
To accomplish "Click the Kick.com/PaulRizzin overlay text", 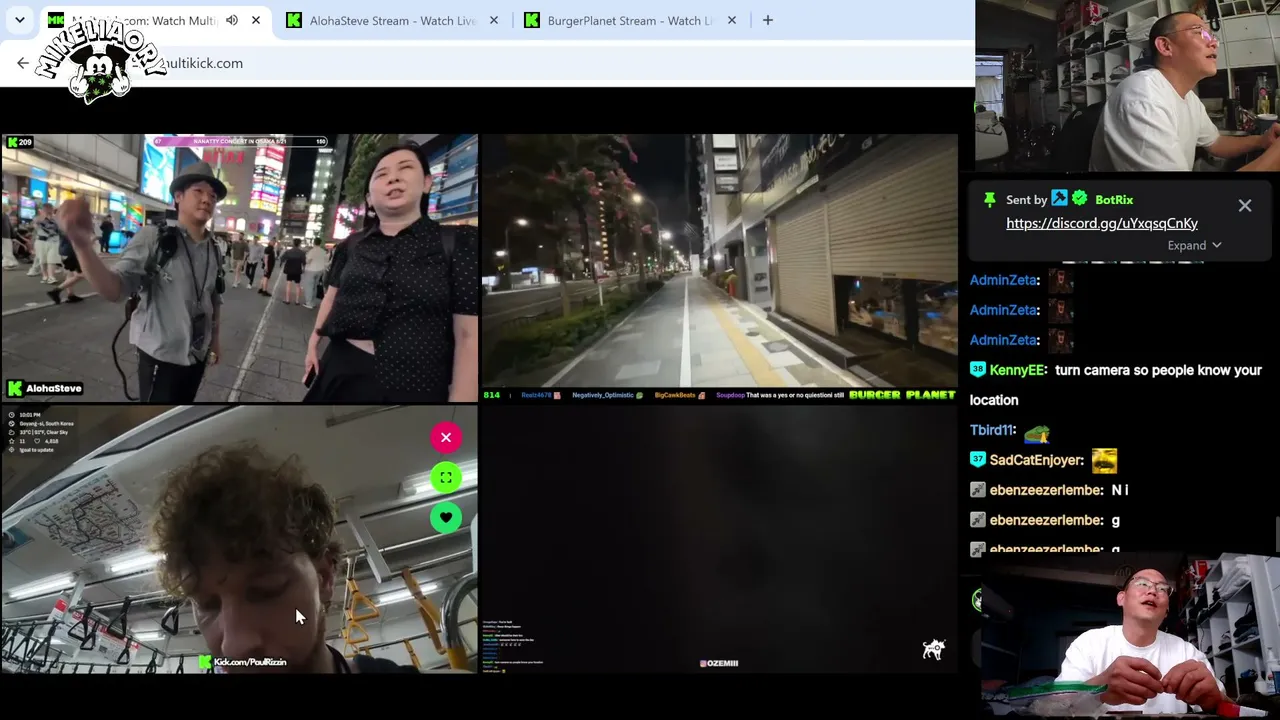I will tap(243, 662).
